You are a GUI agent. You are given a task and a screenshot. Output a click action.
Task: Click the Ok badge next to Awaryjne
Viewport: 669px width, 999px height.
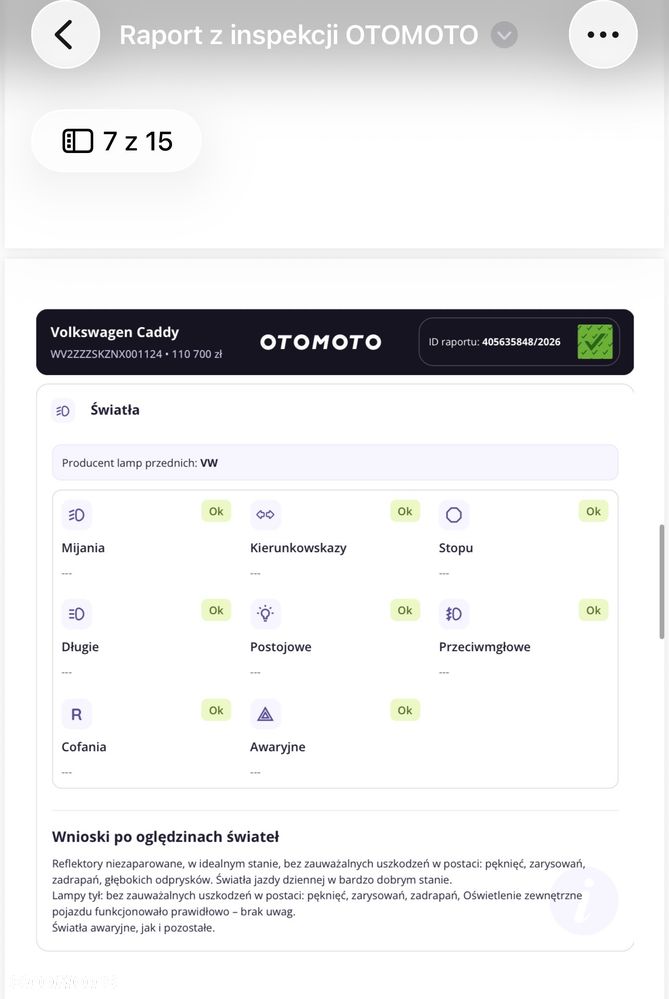(x=405, y=710)
